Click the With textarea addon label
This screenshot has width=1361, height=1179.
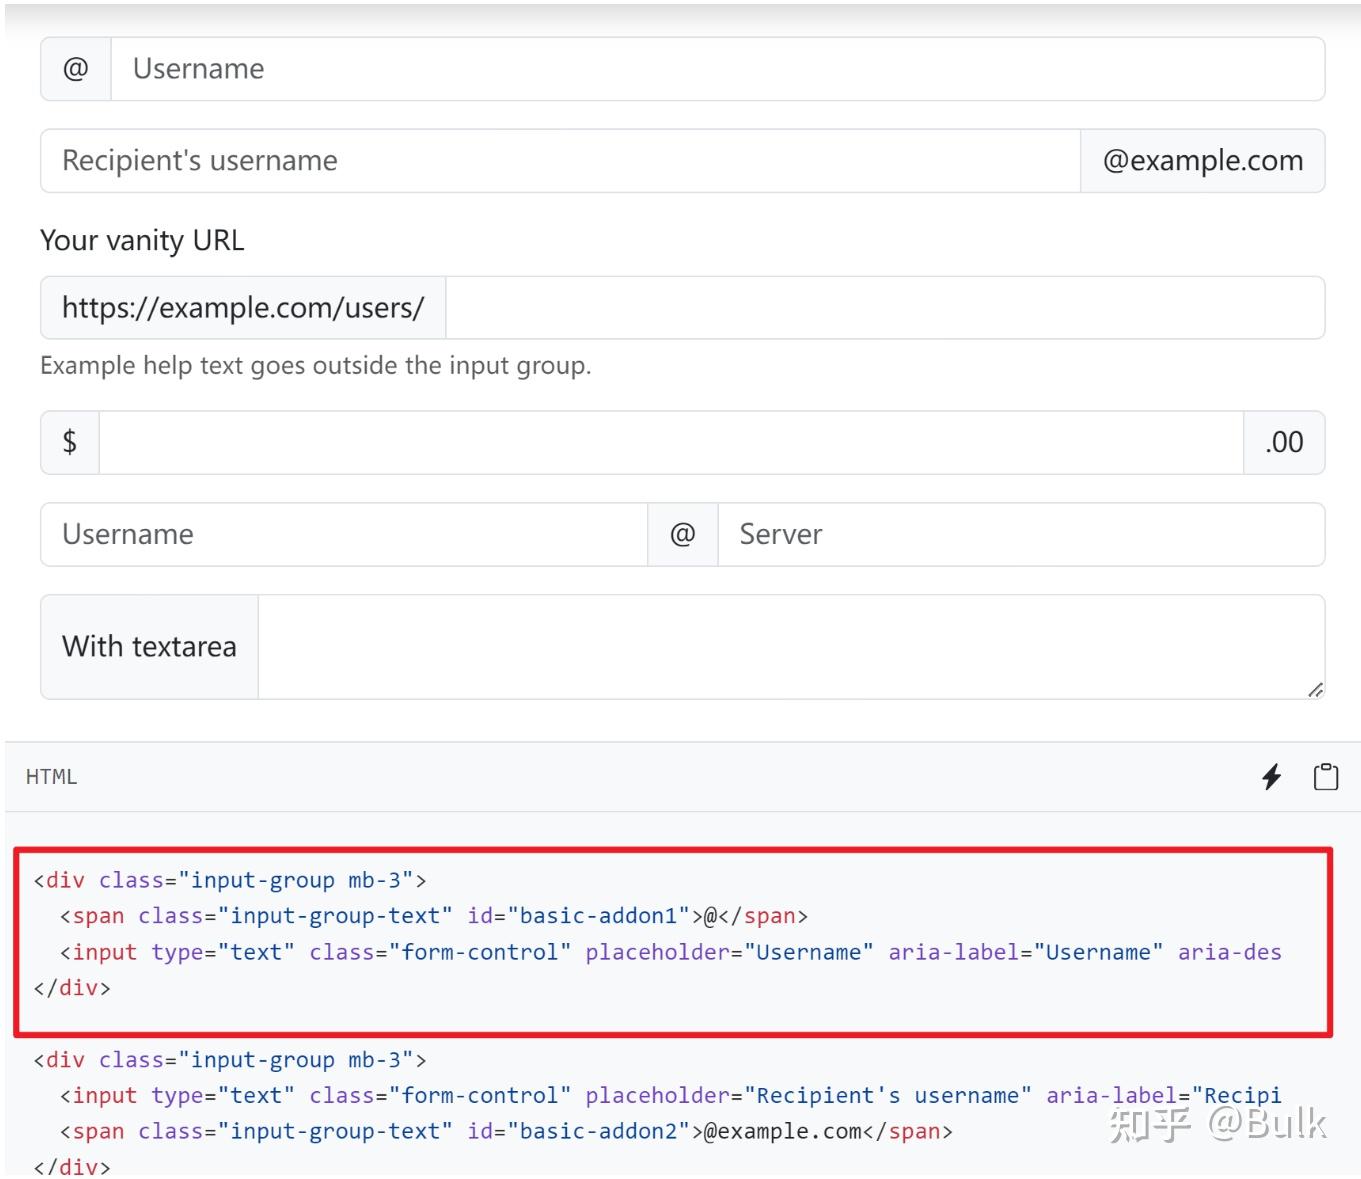point(149,647)
